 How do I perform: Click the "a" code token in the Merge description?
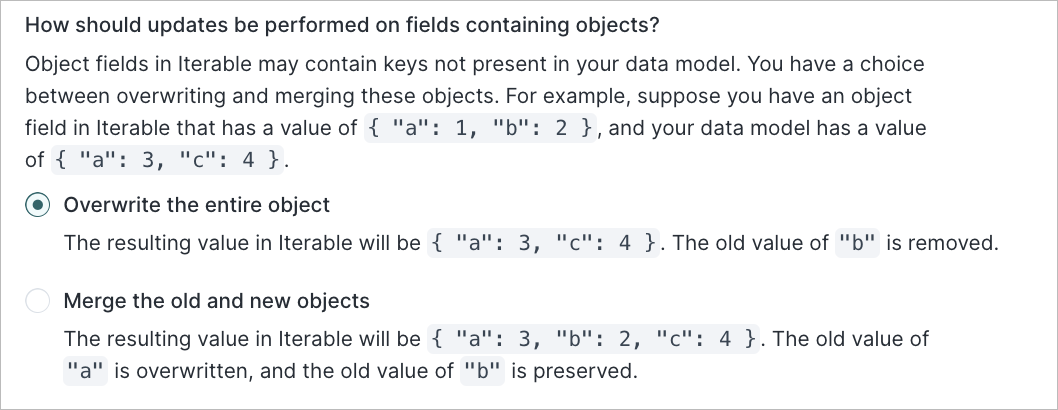pyautogui.click(x=85, y=371)
